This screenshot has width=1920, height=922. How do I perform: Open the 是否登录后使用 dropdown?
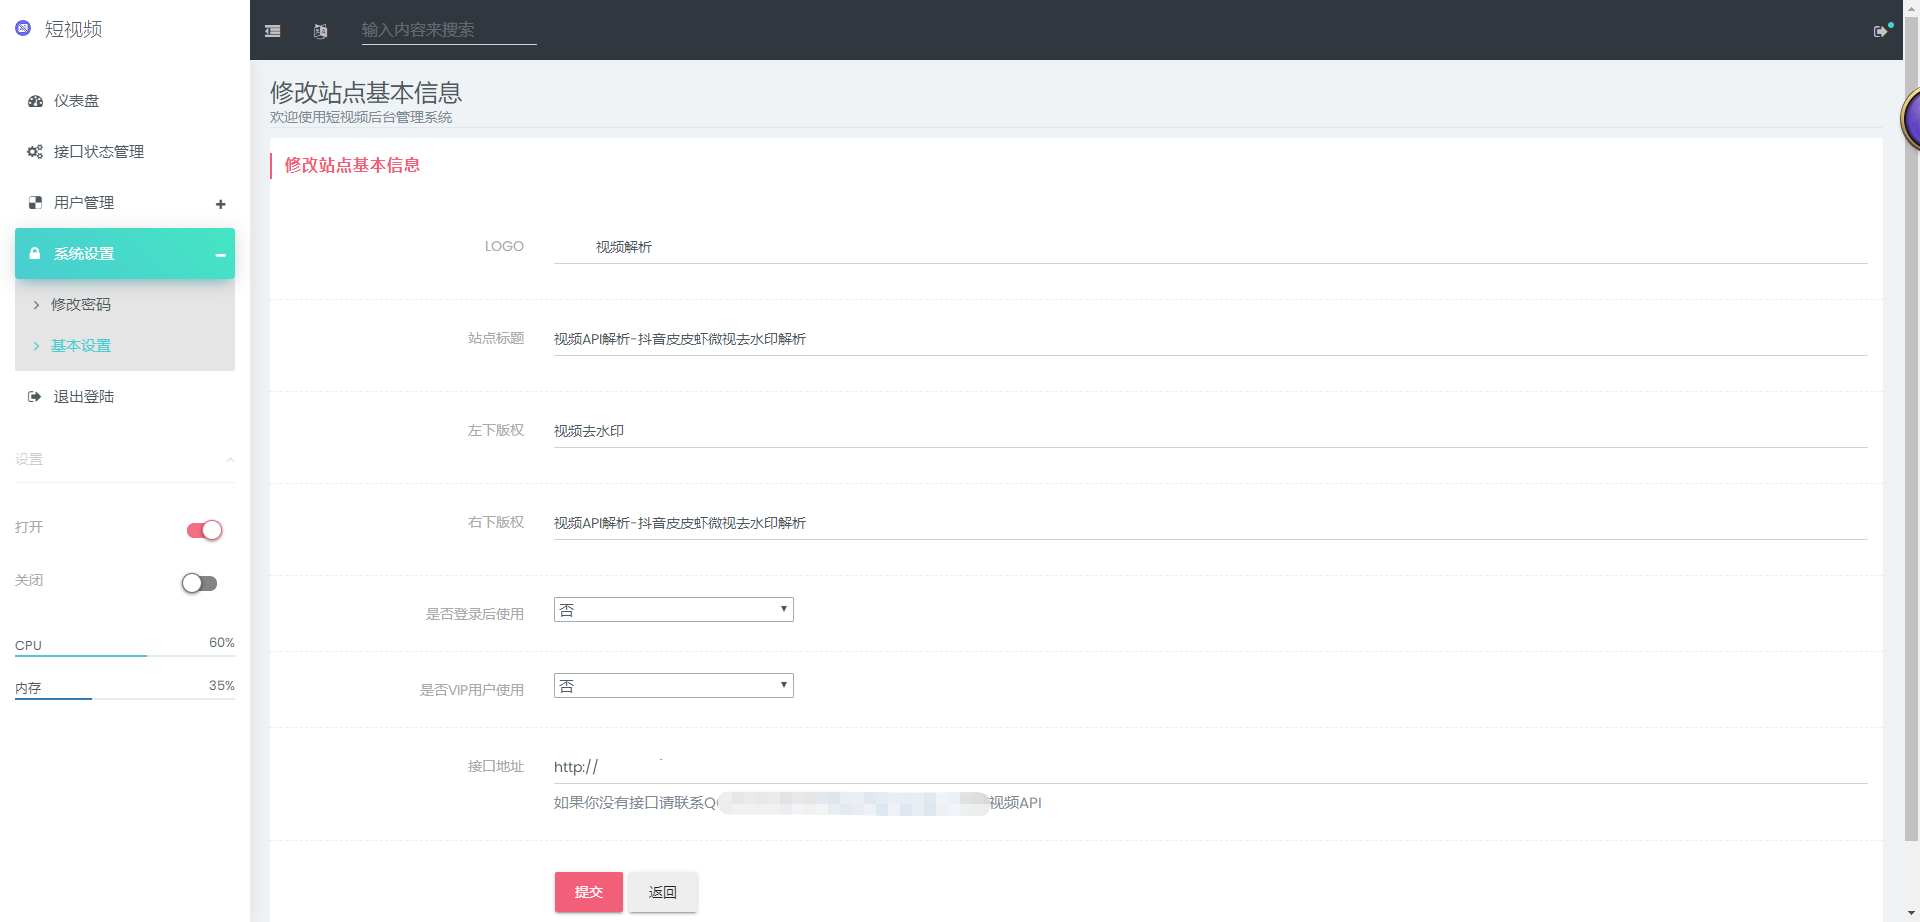coord(673,610)
